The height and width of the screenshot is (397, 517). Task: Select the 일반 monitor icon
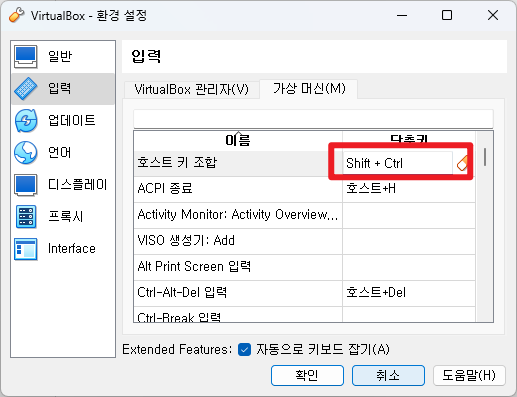click(26, 56)
